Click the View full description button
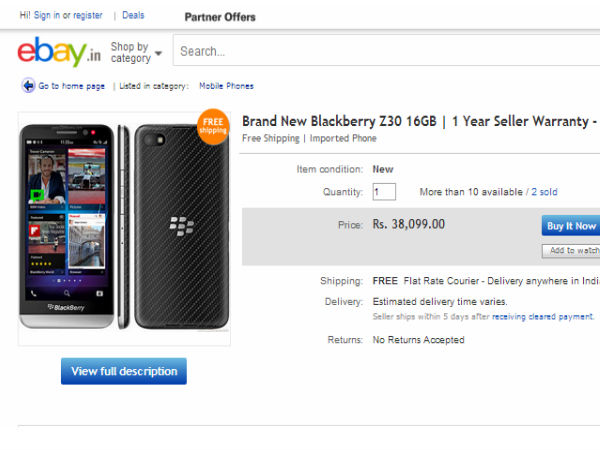600x450 pixels. tap(124, 371)
